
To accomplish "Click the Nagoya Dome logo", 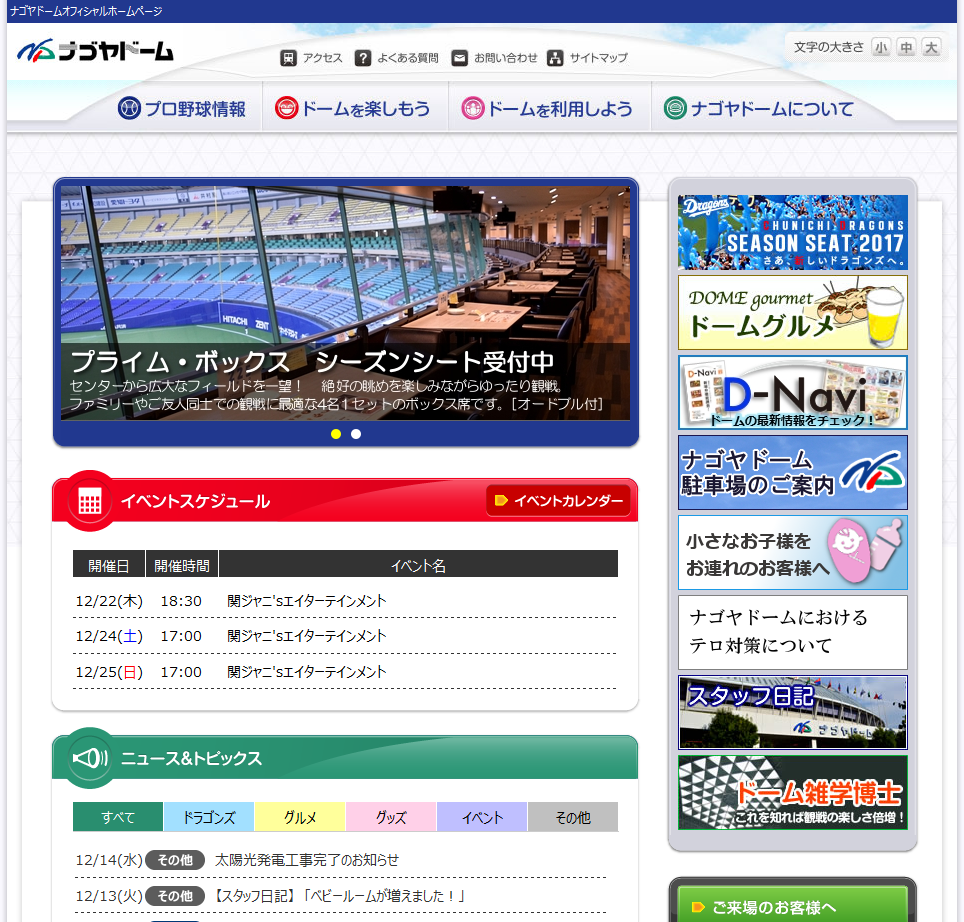I will [95, 51].
